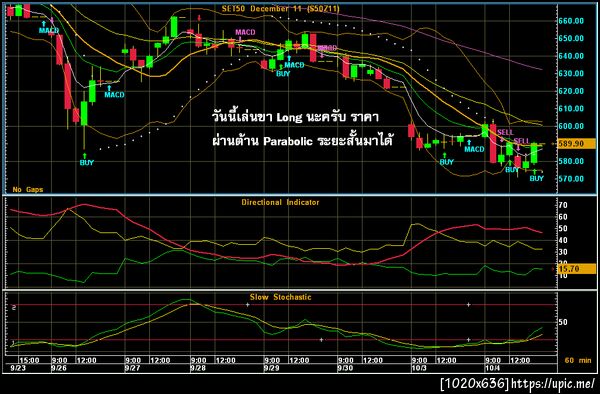Screen dimensions: 600x394
Task: Select the 50 level on Slow Stochastic axis
Action: [563, 322]
